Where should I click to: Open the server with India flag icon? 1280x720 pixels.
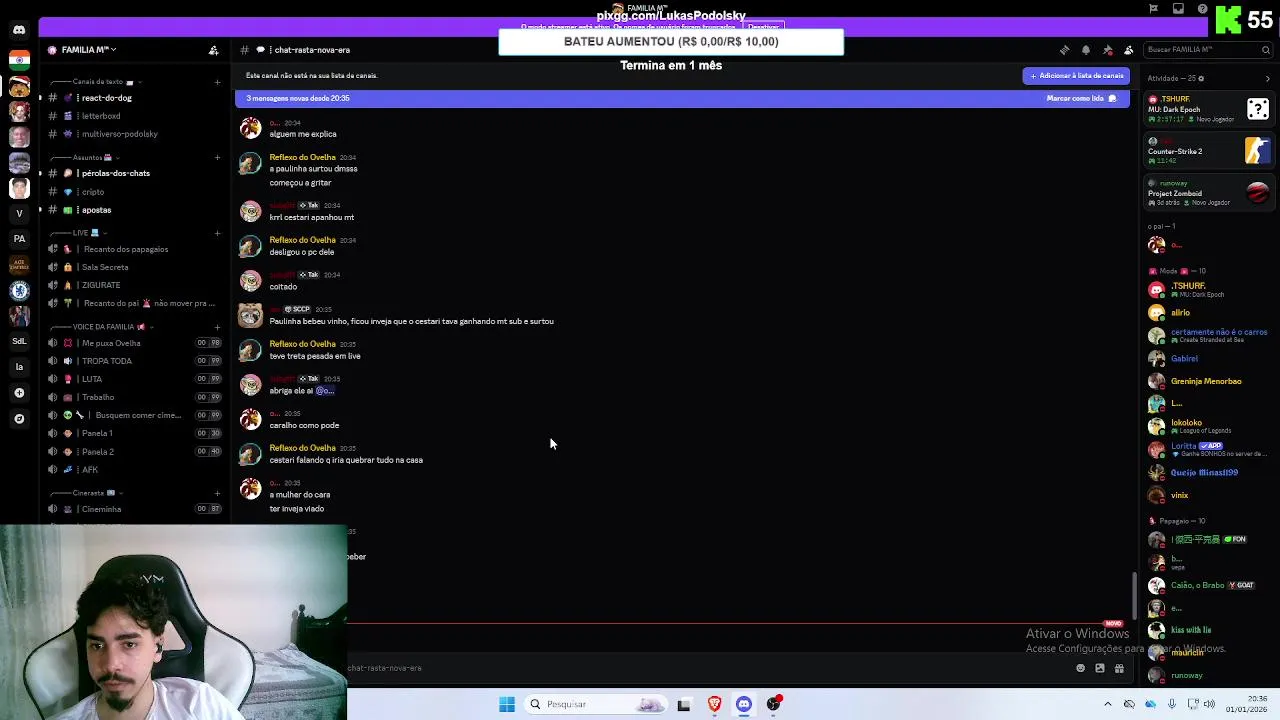click(x=19, y=60)
